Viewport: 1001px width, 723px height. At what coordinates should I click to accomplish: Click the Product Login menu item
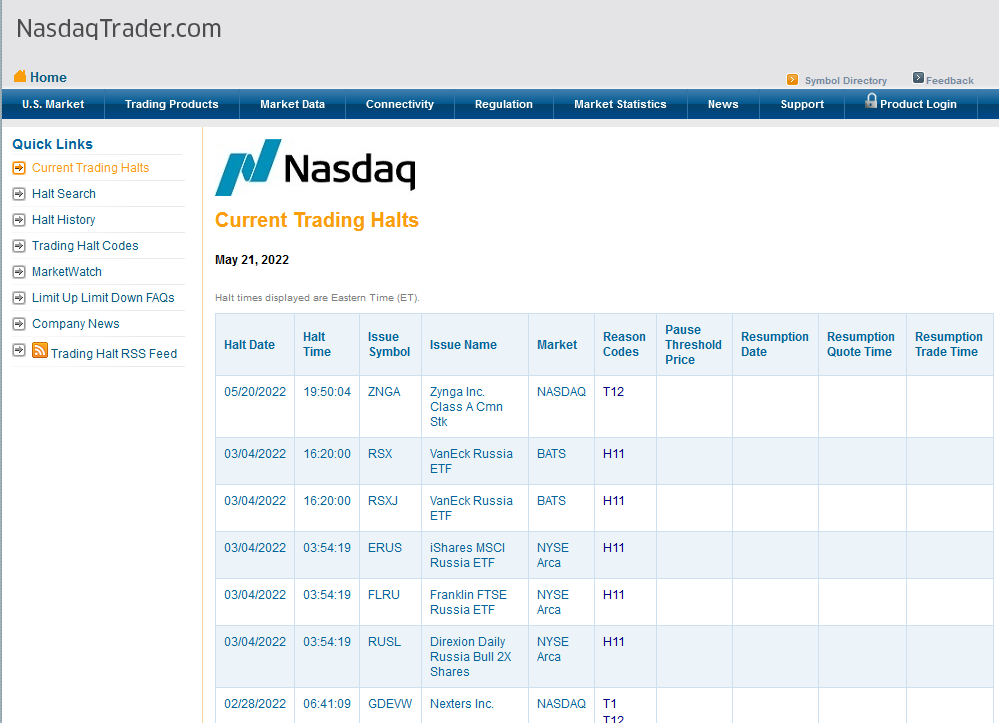pos(911,104)
